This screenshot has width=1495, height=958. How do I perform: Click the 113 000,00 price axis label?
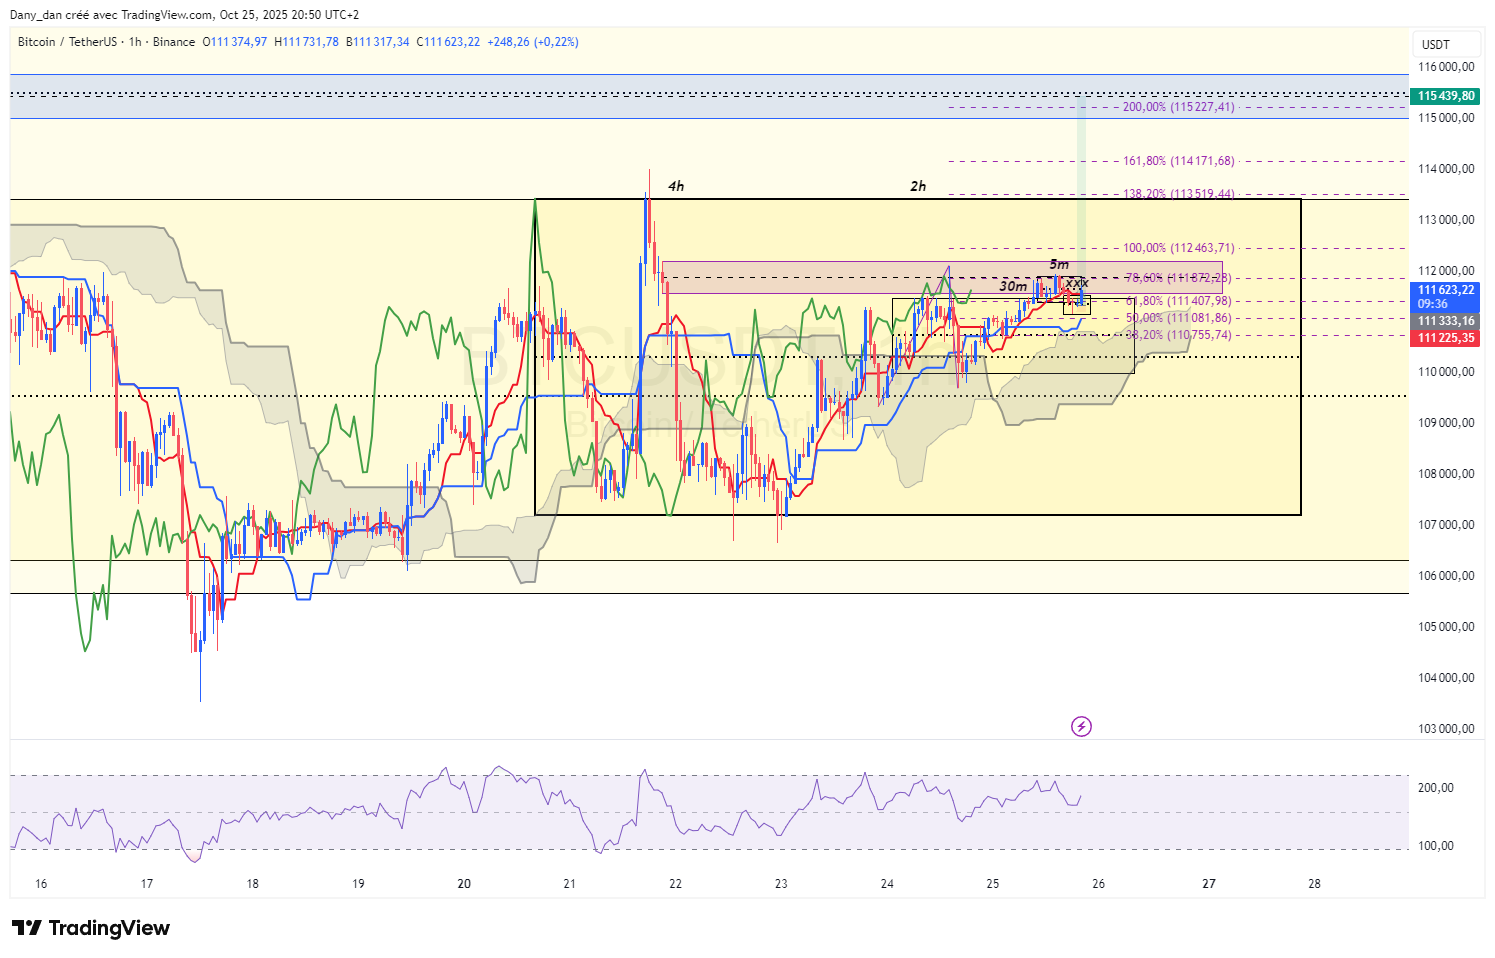pyautogui.click(x=1446, y=220)
